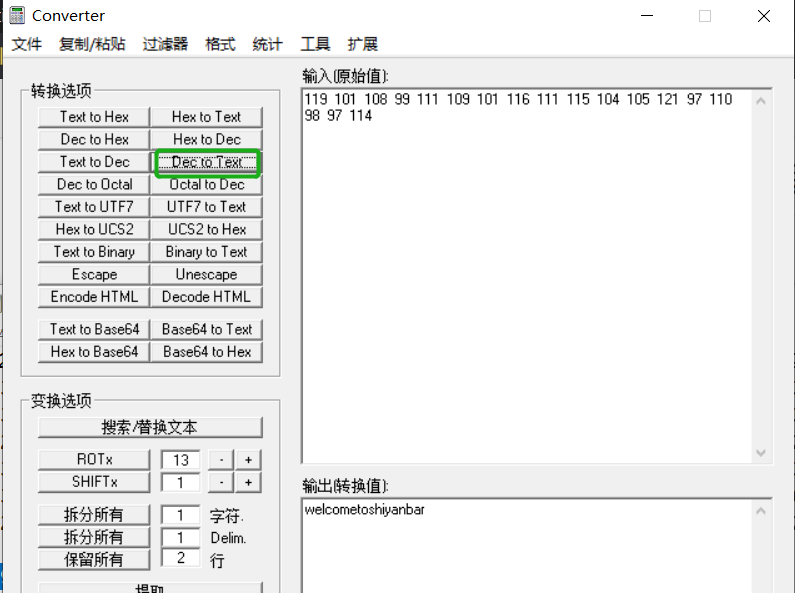Click 拆分所有 button for 字符
The image size is (795, 593).
(94, 515)
